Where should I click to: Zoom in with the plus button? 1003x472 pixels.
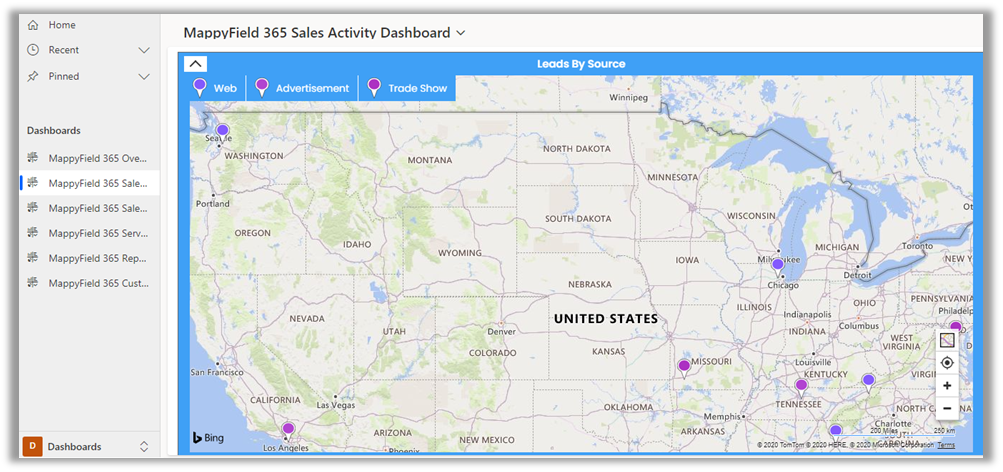click(947, 386)
